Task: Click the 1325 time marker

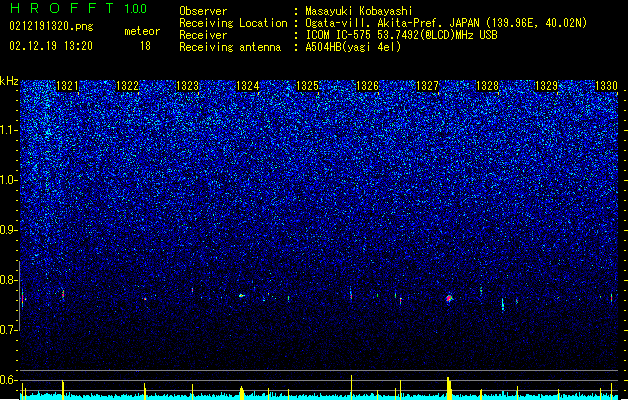Action: 307,86
